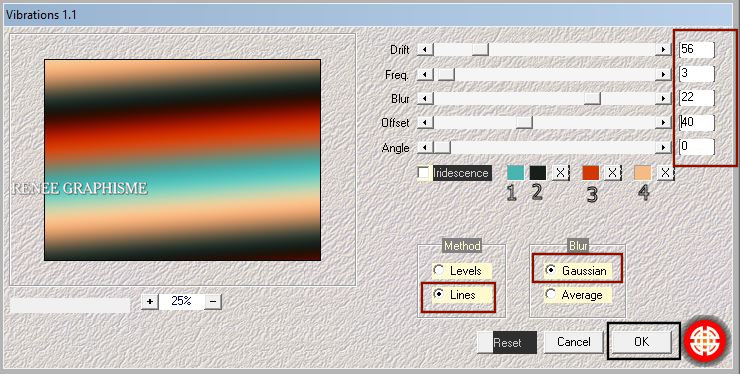The height and width of the screenshot is (374, 740).
Task: Select the Levels method radio button
Action: point(439,270)
